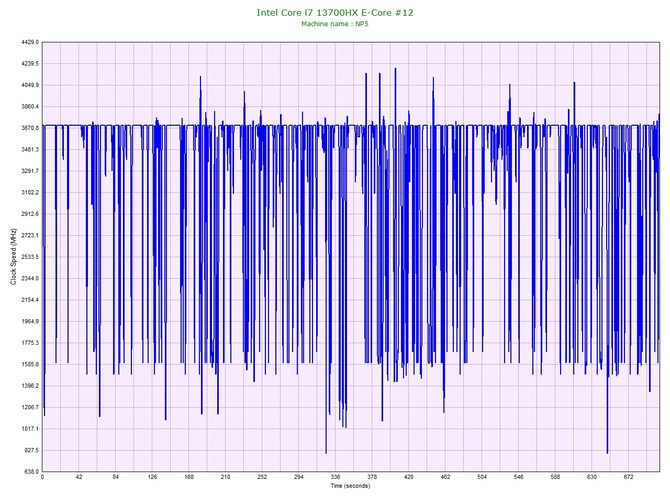Click the 252 tick on time axis
This screenshot has width=670, height=503.
(x=262, y=477)
